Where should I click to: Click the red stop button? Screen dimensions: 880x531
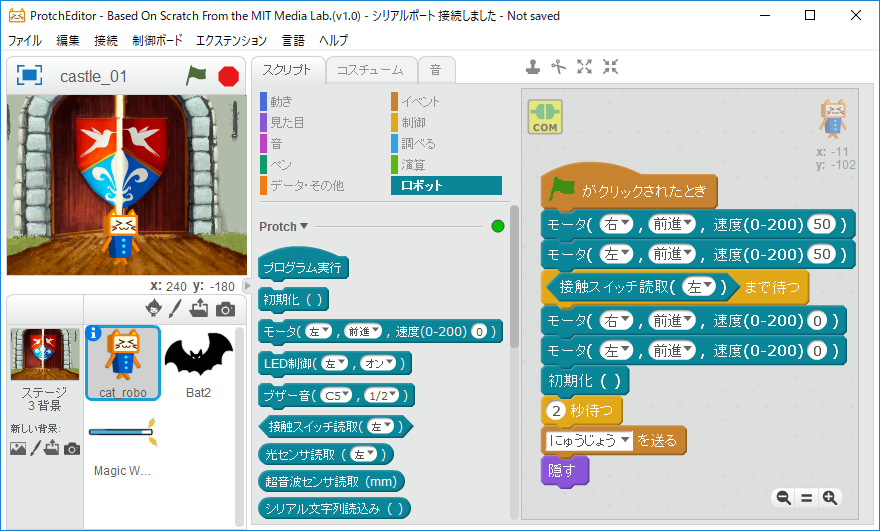228,76
